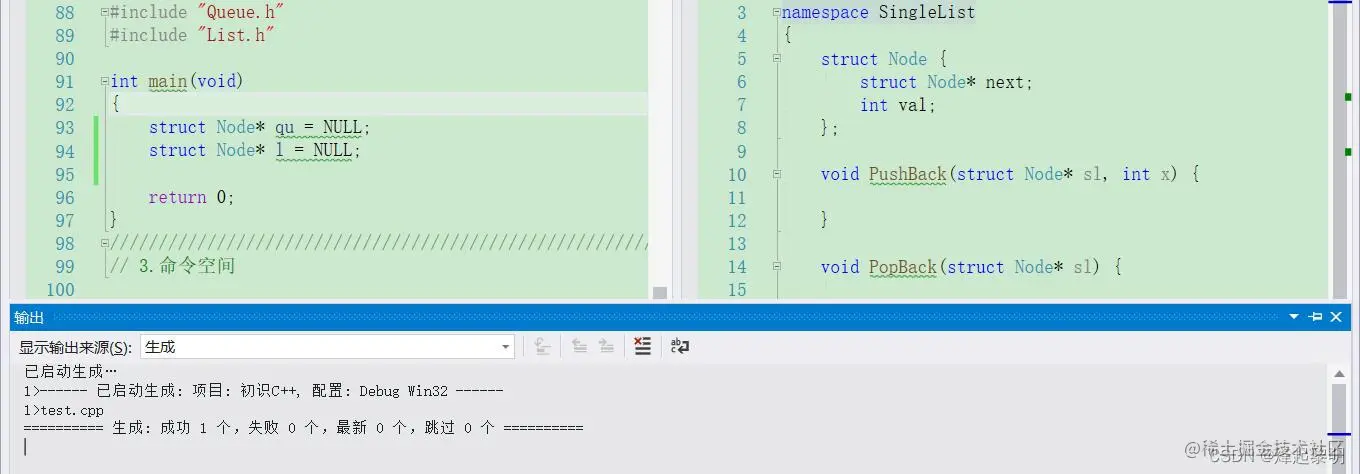The width and height of the screenshot is (1360, 474).
Task: Go to next message in Output toolbar
Action: pyautogui.click(x=606, y=346)
